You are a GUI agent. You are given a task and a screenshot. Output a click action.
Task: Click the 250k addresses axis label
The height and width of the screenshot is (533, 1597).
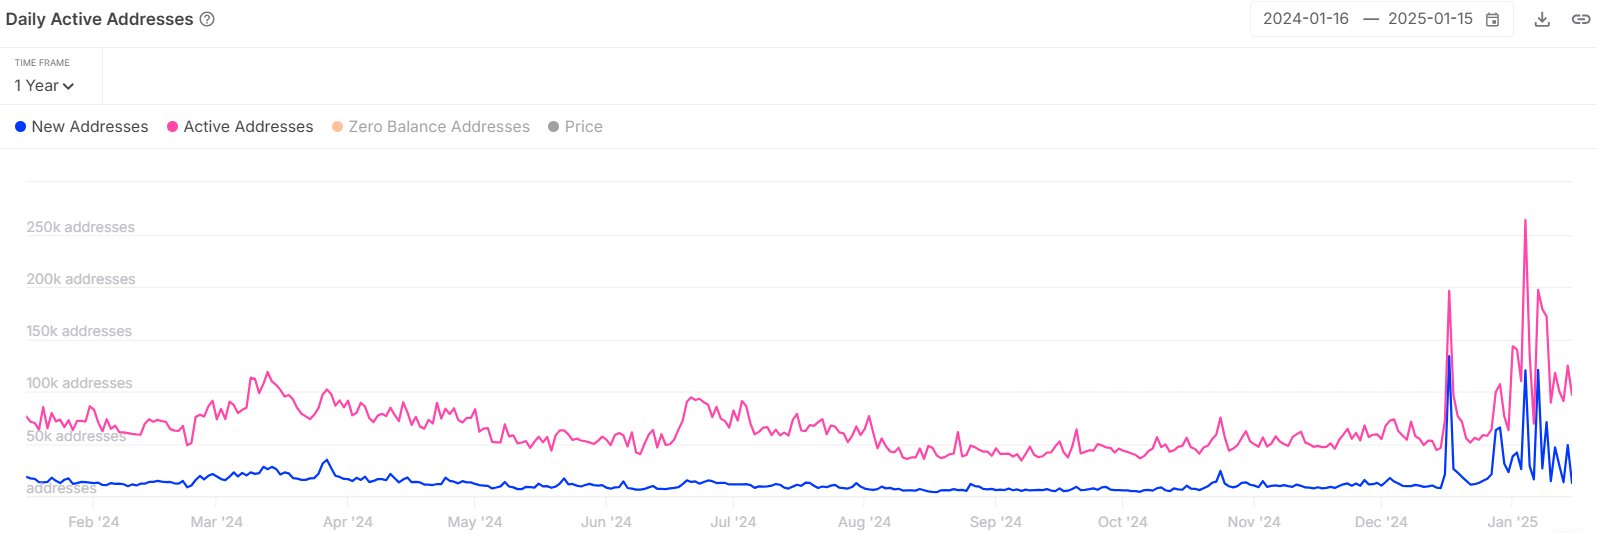coord(80,227)
